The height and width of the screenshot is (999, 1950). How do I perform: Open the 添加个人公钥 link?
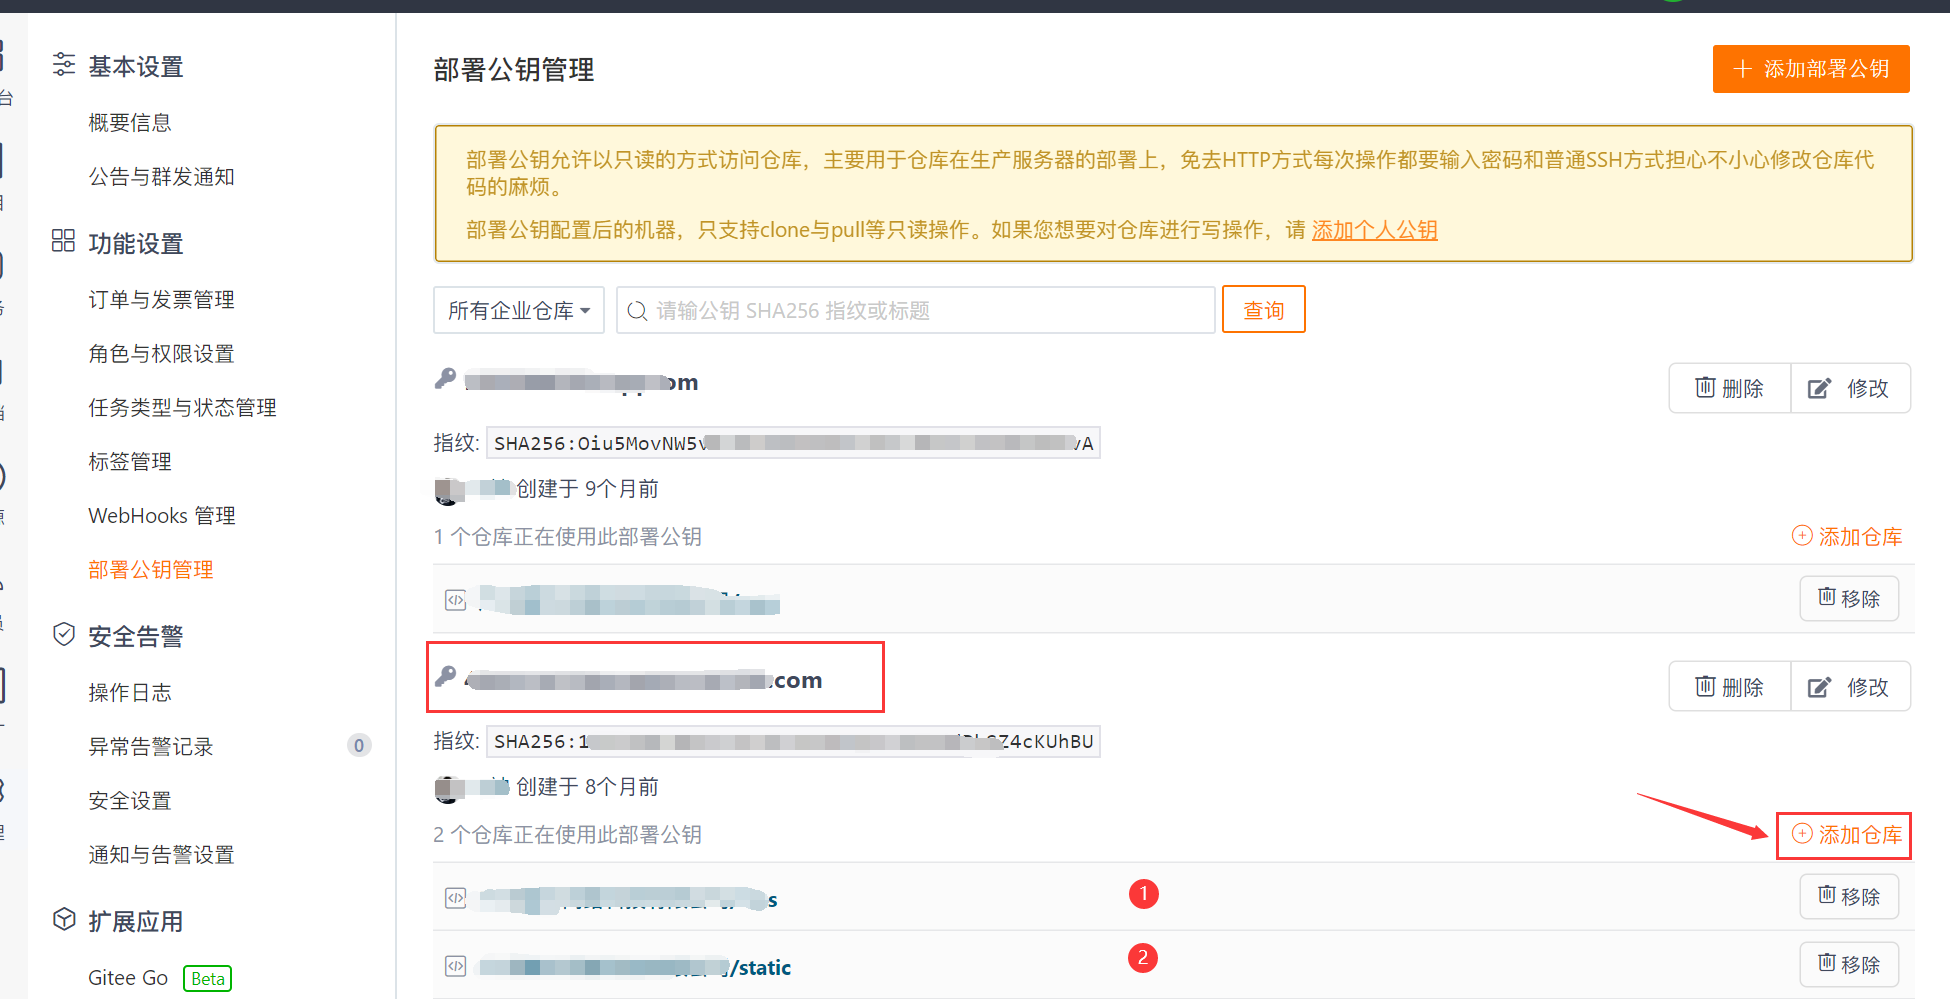1374,229
